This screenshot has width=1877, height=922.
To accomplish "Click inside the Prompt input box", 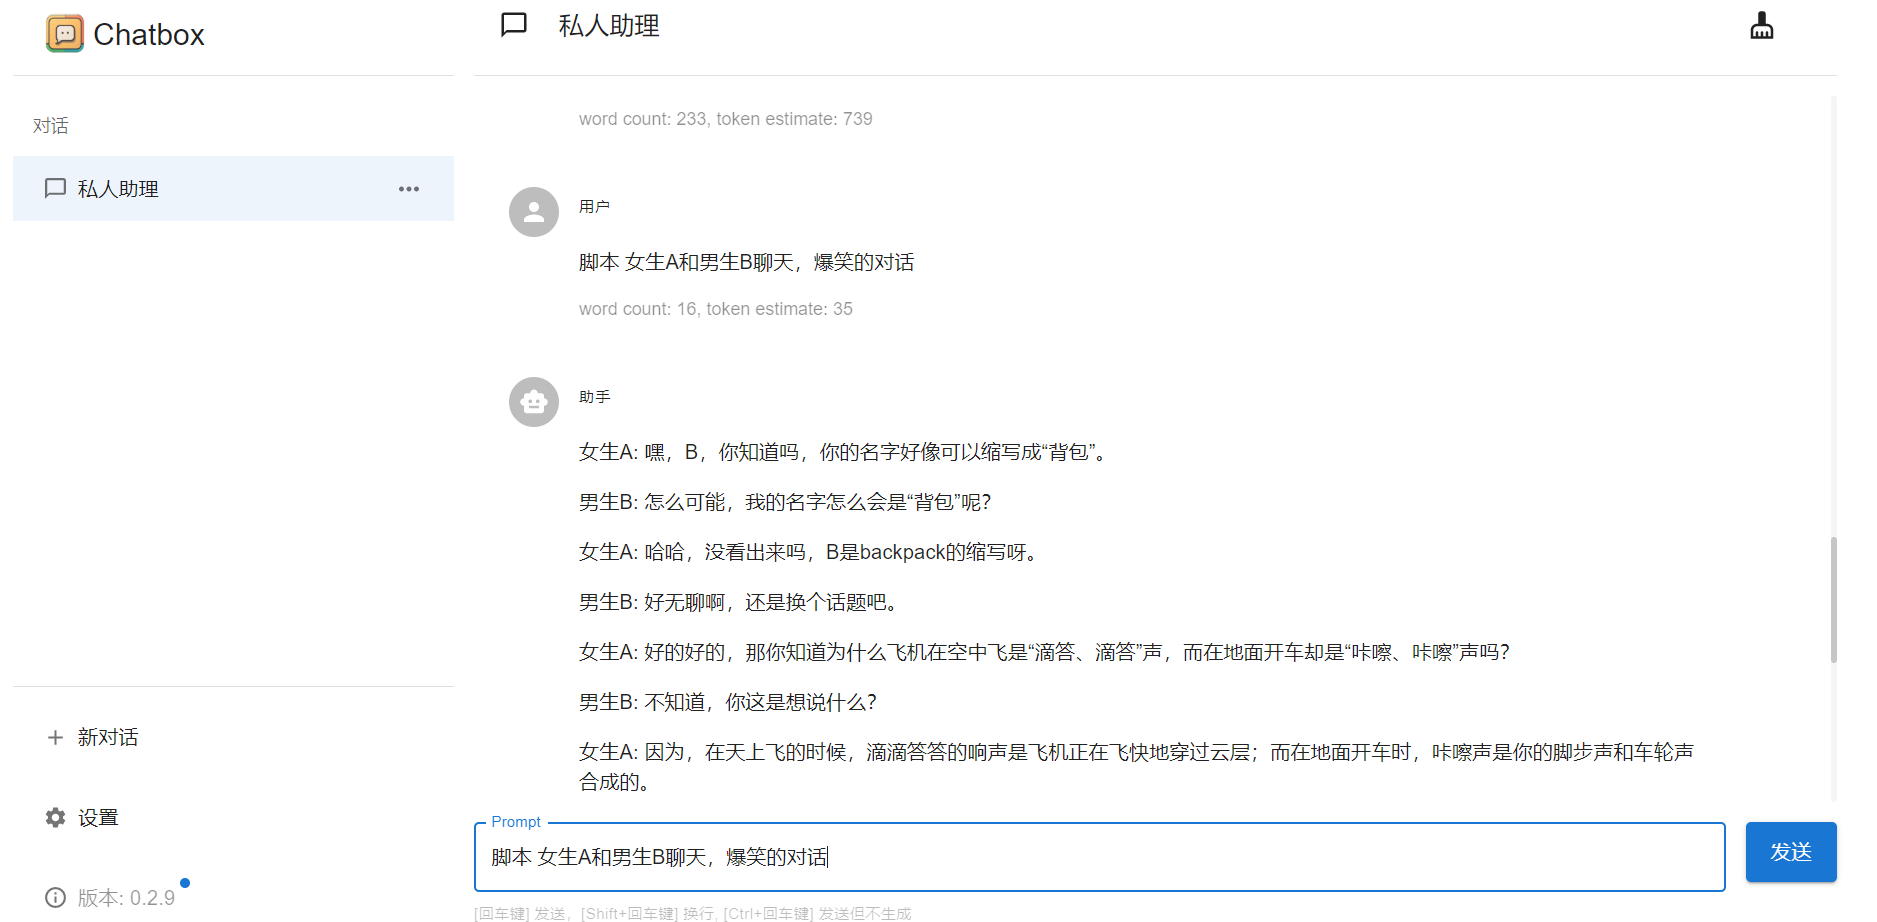I will click(x=1100, y=857).
